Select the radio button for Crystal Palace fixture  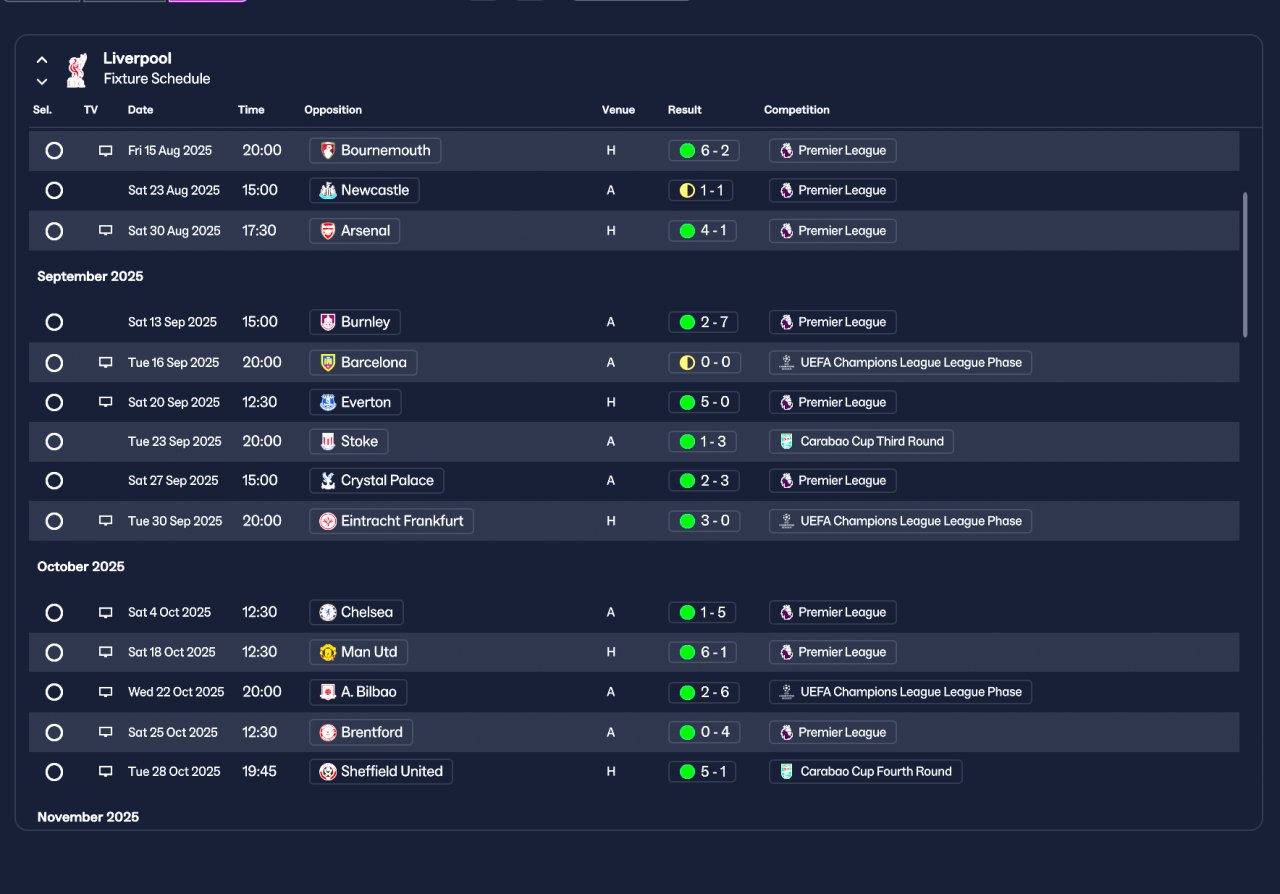click(x=54, y=481)
